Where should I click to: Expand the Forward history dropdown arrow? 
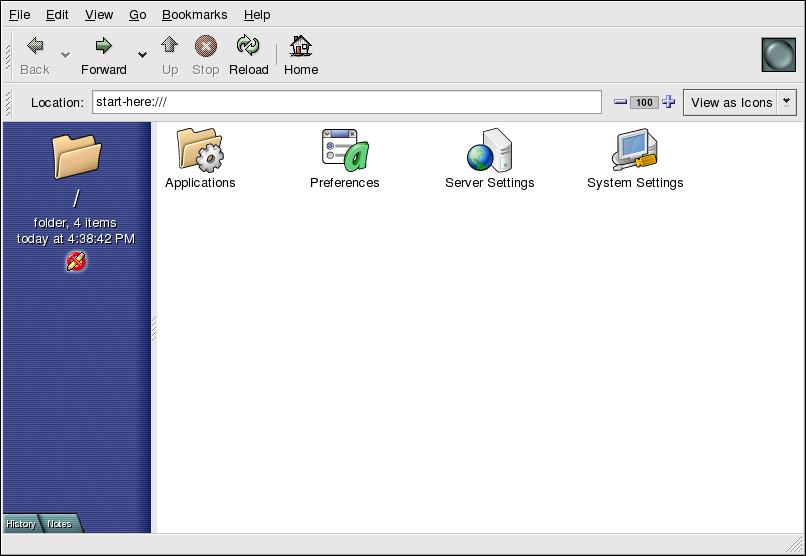point(142,54)
